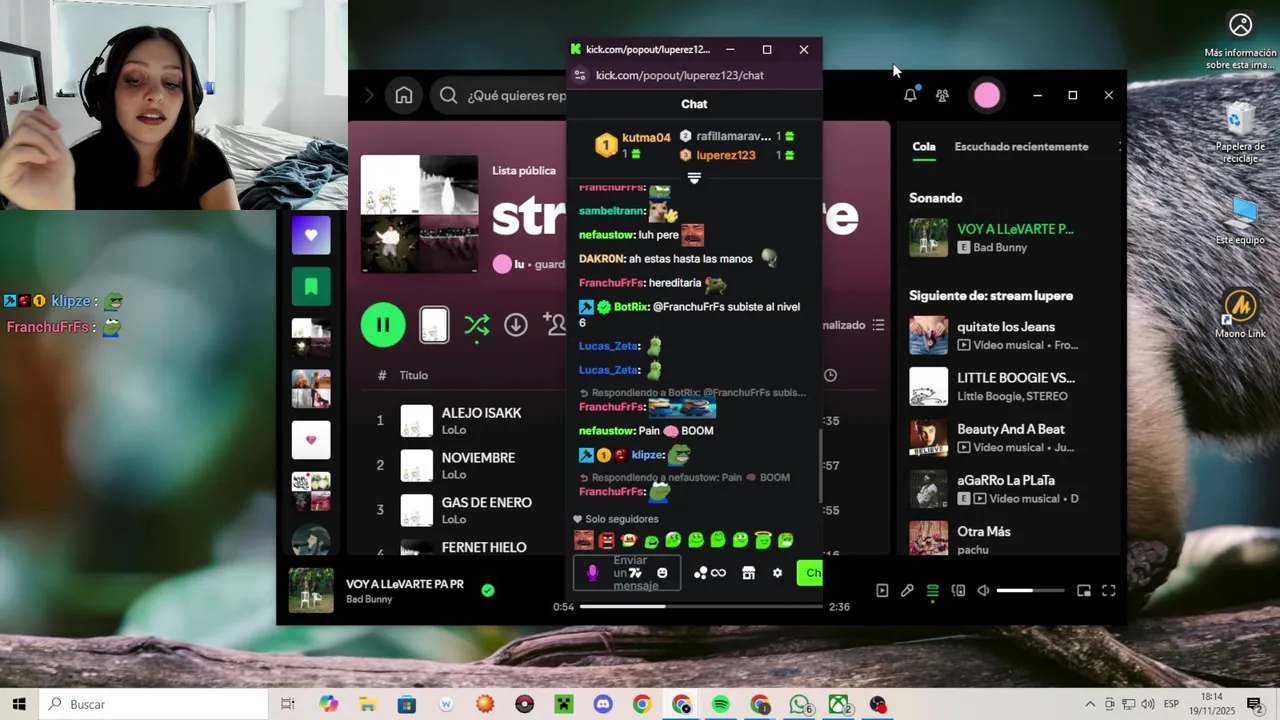Open the Kick chat shop icon
This screenshot has width=1280, height=720.
point(748,573)
